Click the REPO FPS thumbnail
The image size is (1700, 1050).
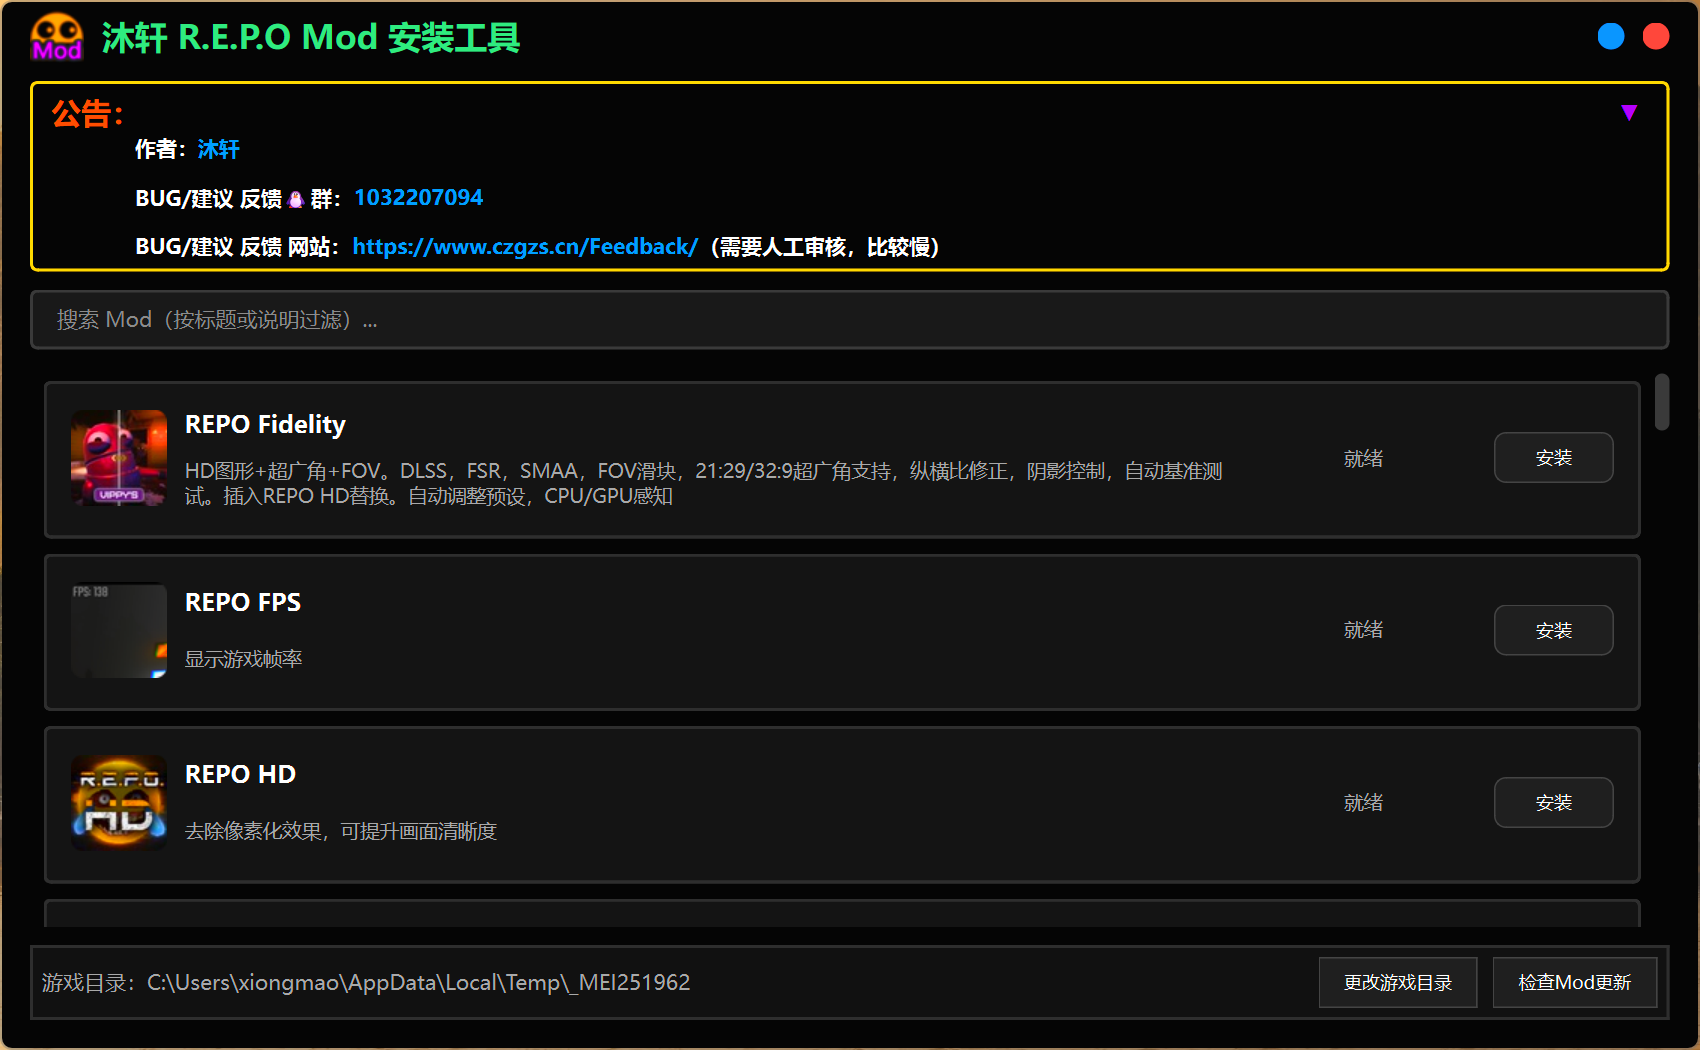(119, 630)
